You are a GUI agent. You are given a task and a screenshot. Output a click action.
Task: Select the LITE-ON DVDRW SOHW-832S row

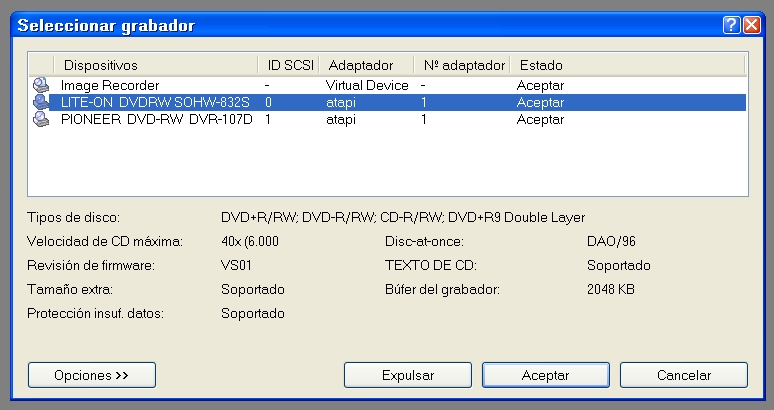pyautogui.click(x=387, y=102)
